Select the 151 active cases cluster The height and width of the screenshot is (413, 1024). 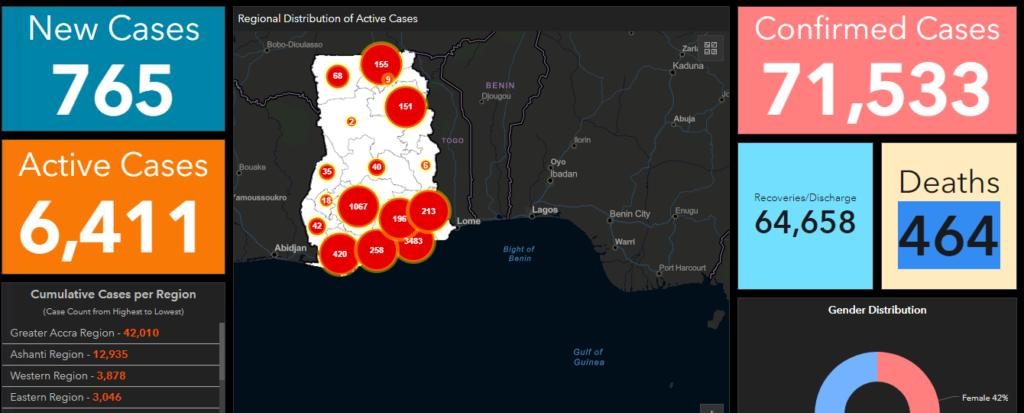pyautogui.click(x=406, y=106)
